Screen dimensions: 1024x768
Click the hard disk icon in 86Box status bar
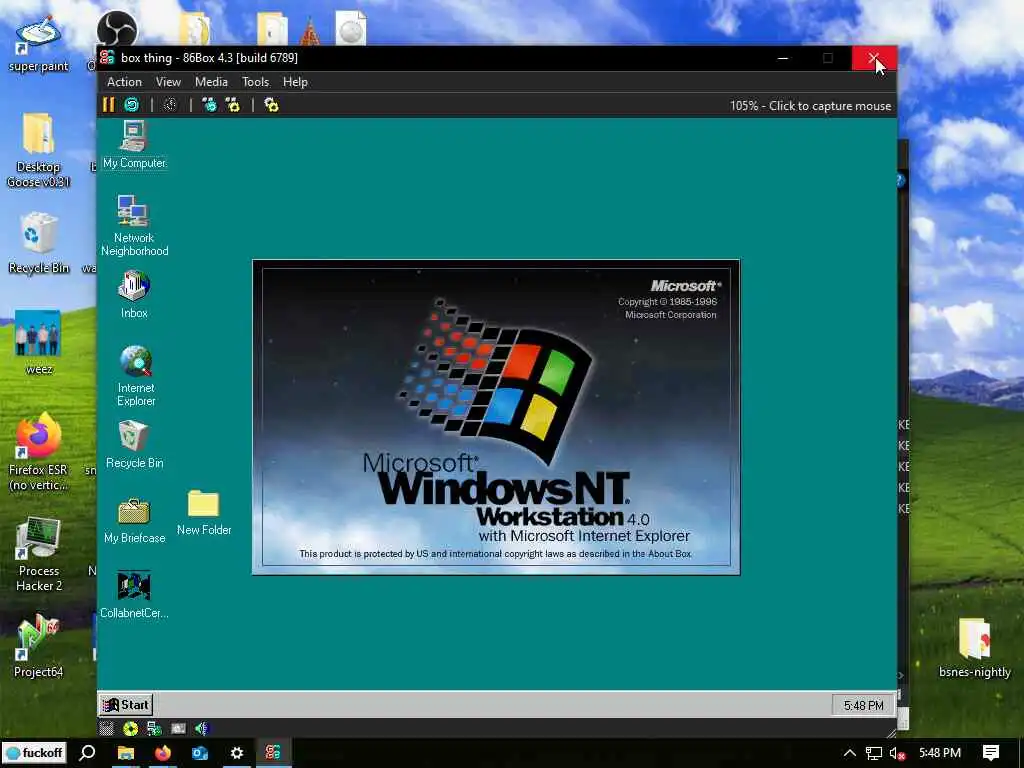tap(178, 728)
